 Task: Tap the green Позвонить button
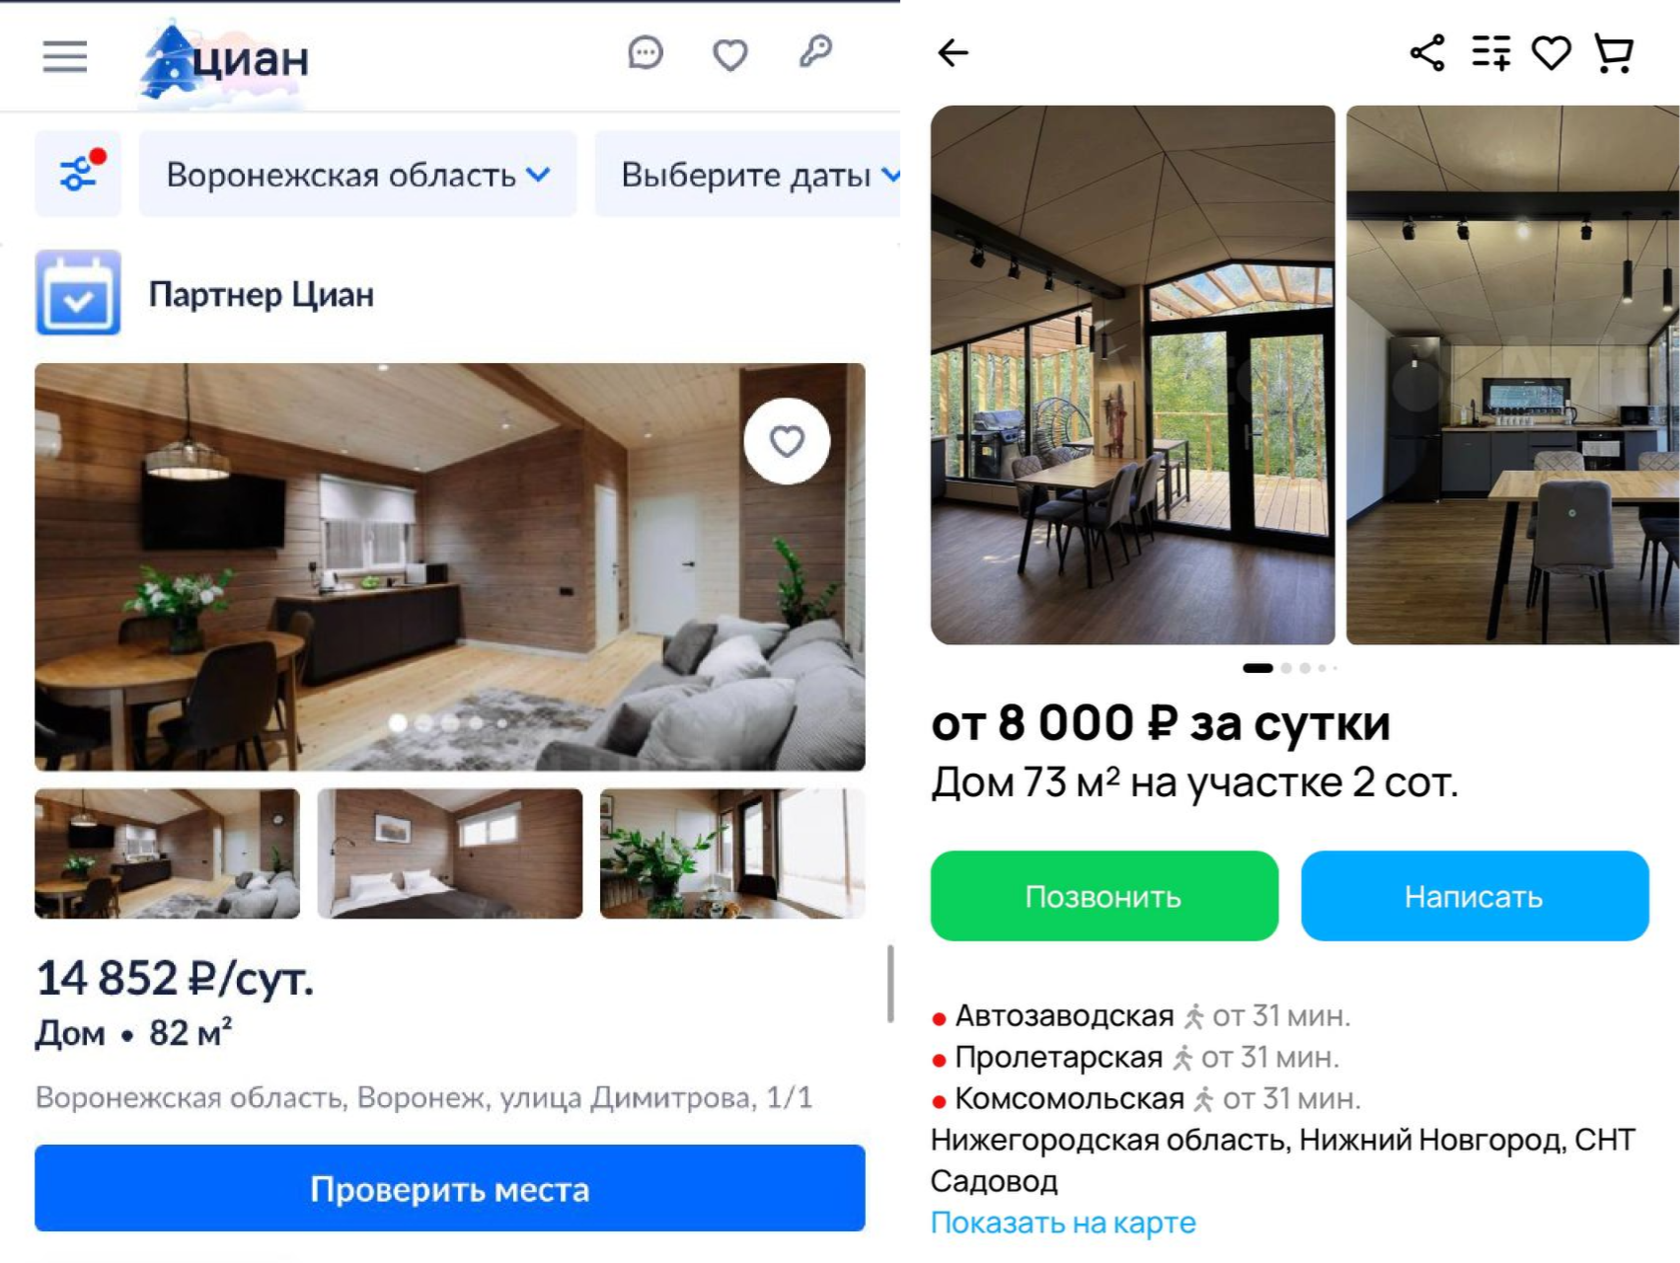pos(1104,896)
